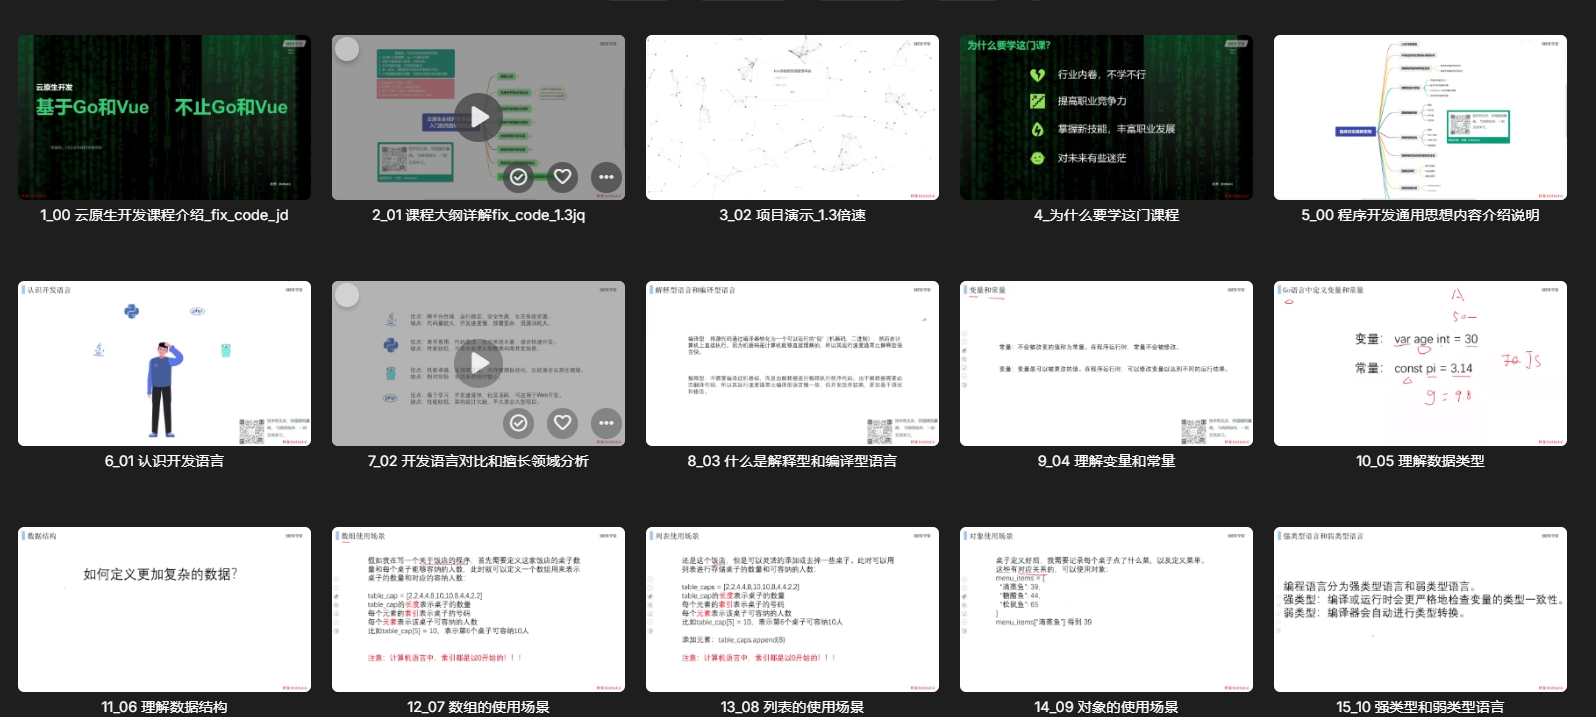
Task: Click title "8_03 什么是解释型和编译型语言"
Action: (792, 461)
